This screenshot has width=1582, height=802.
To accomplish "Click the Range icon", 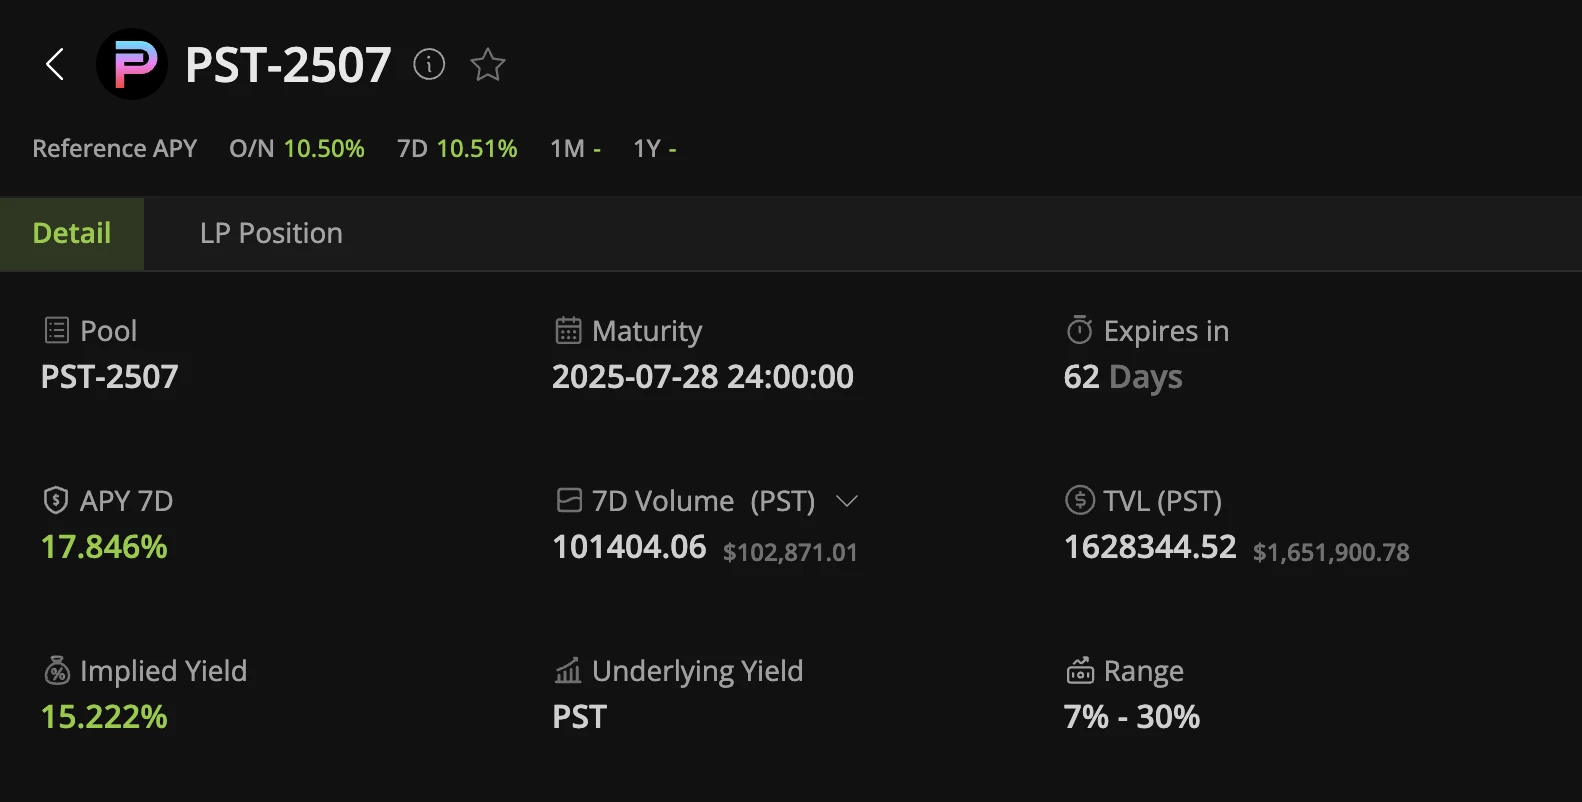I will (x=1080, y=671).
